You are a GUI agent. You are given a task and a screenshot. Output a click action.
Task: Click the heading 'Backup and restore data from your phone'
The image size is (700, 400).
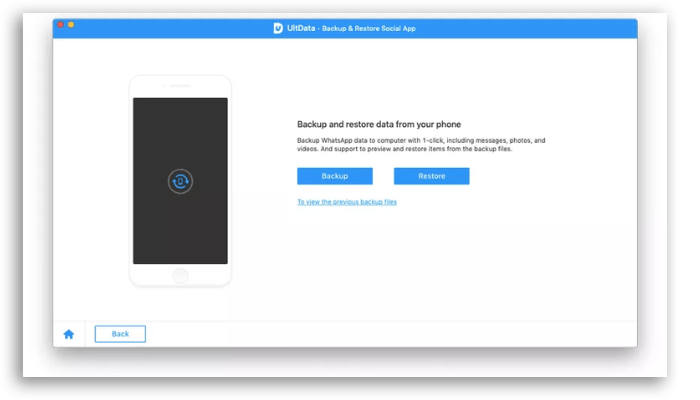(379, 124)
